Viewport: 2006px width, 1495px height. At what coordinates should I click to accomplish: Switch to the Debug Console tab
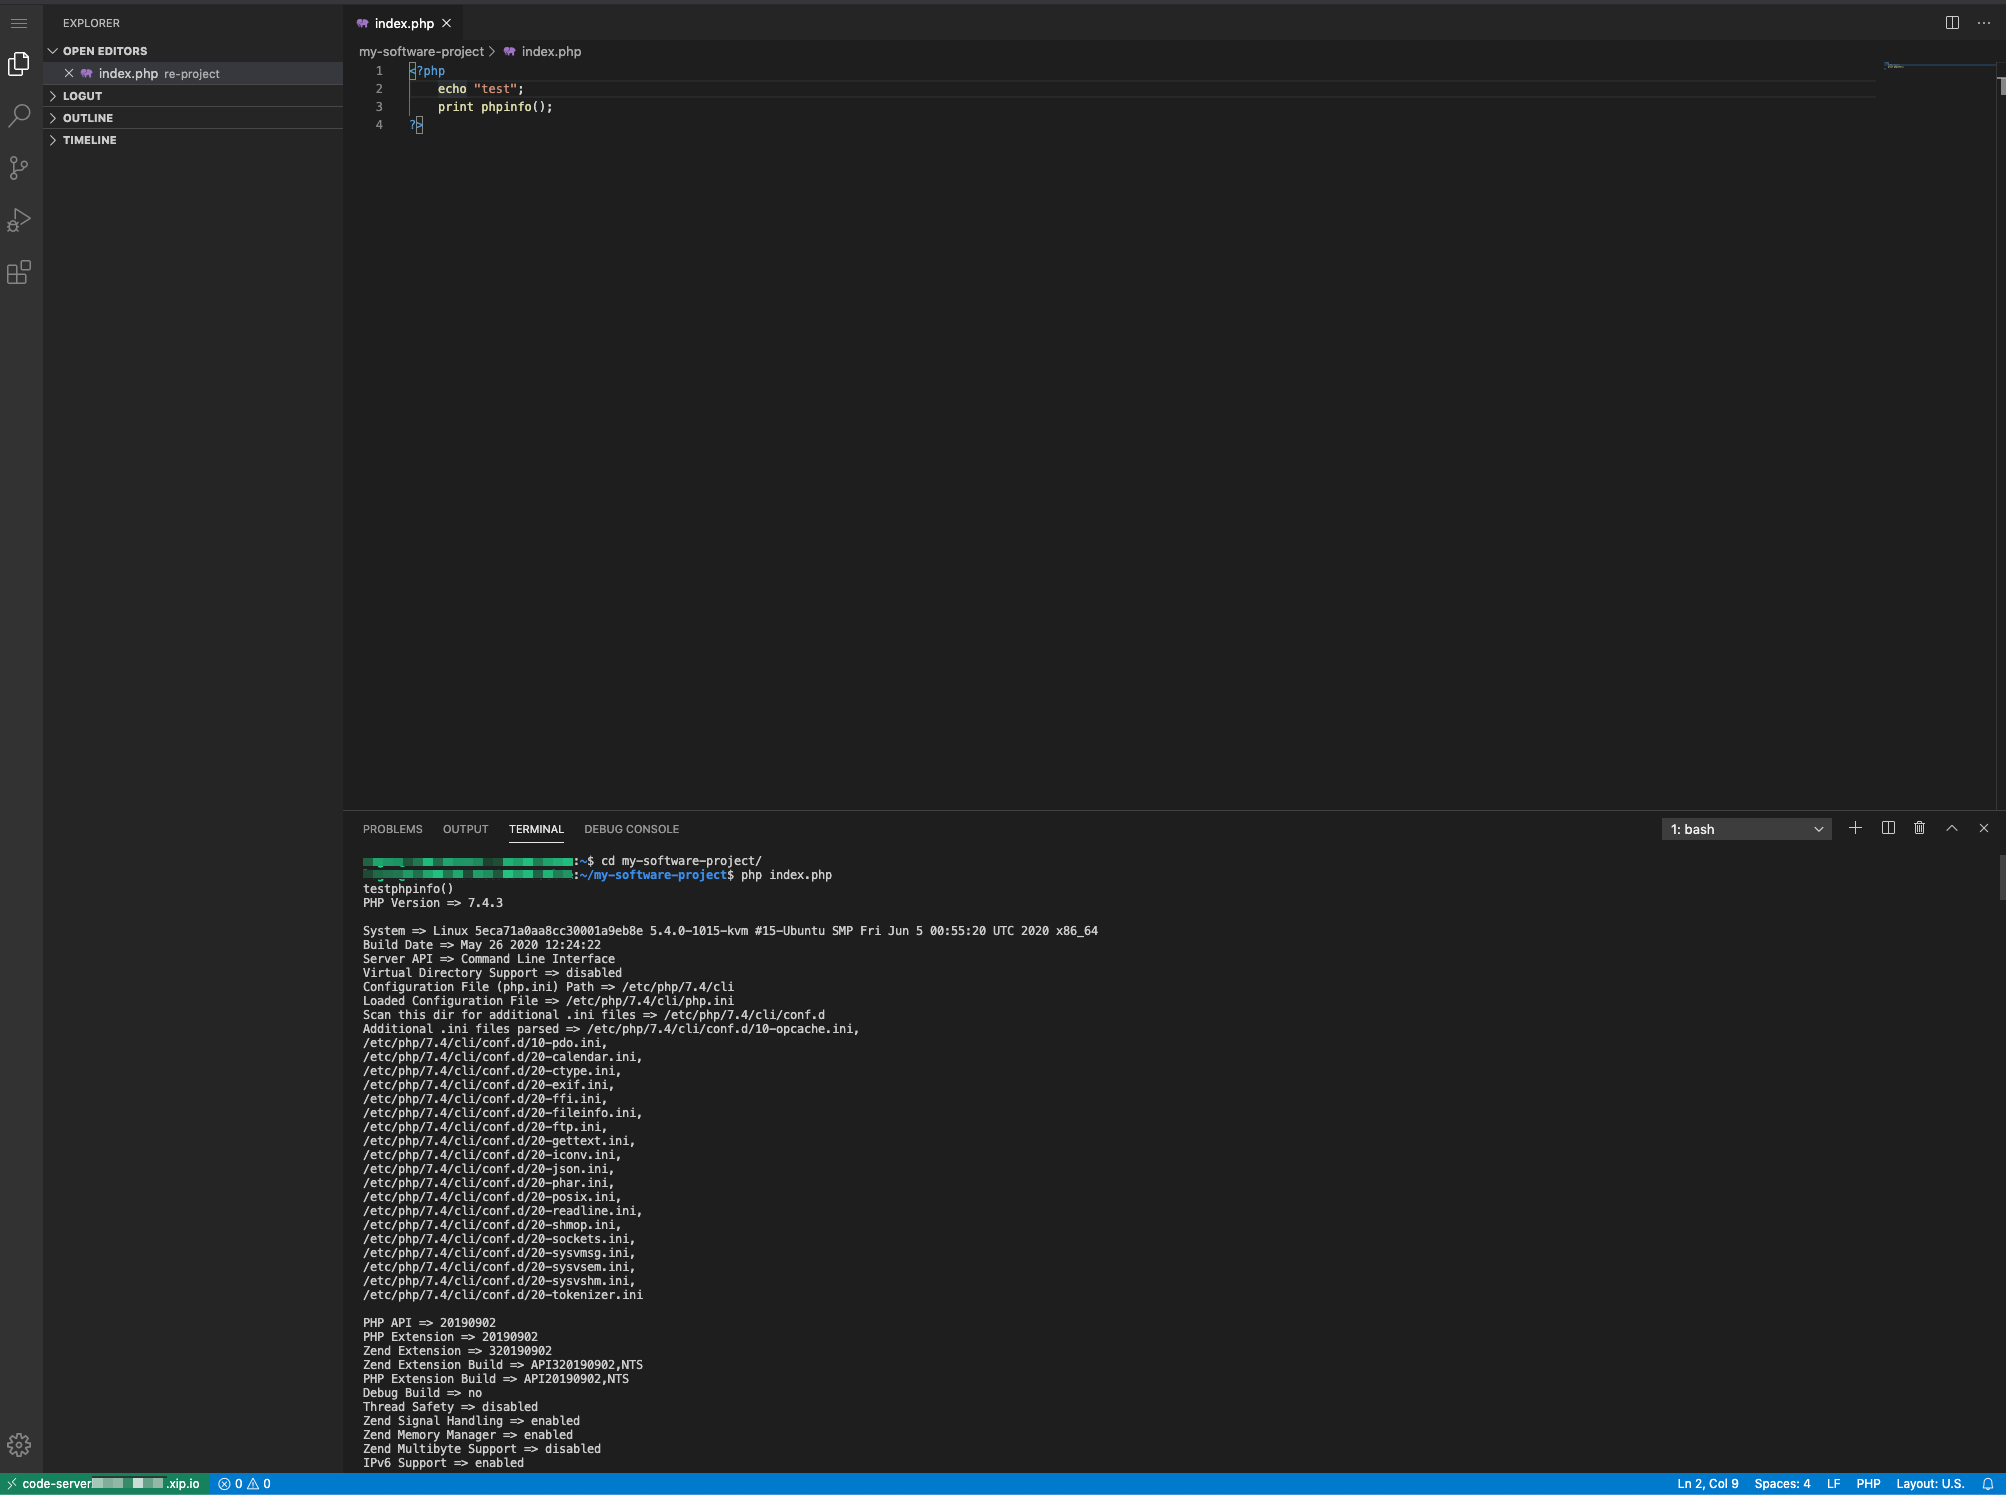(631, 829)
